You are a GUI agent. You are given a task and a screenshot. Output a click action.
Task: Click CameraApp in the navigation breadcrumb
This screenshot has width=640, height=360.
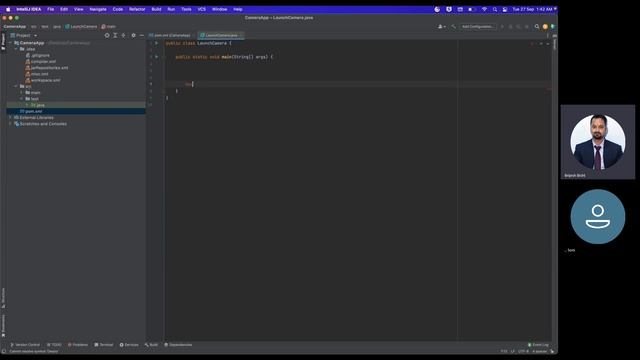pyautogui.click(x=15, y=27)
